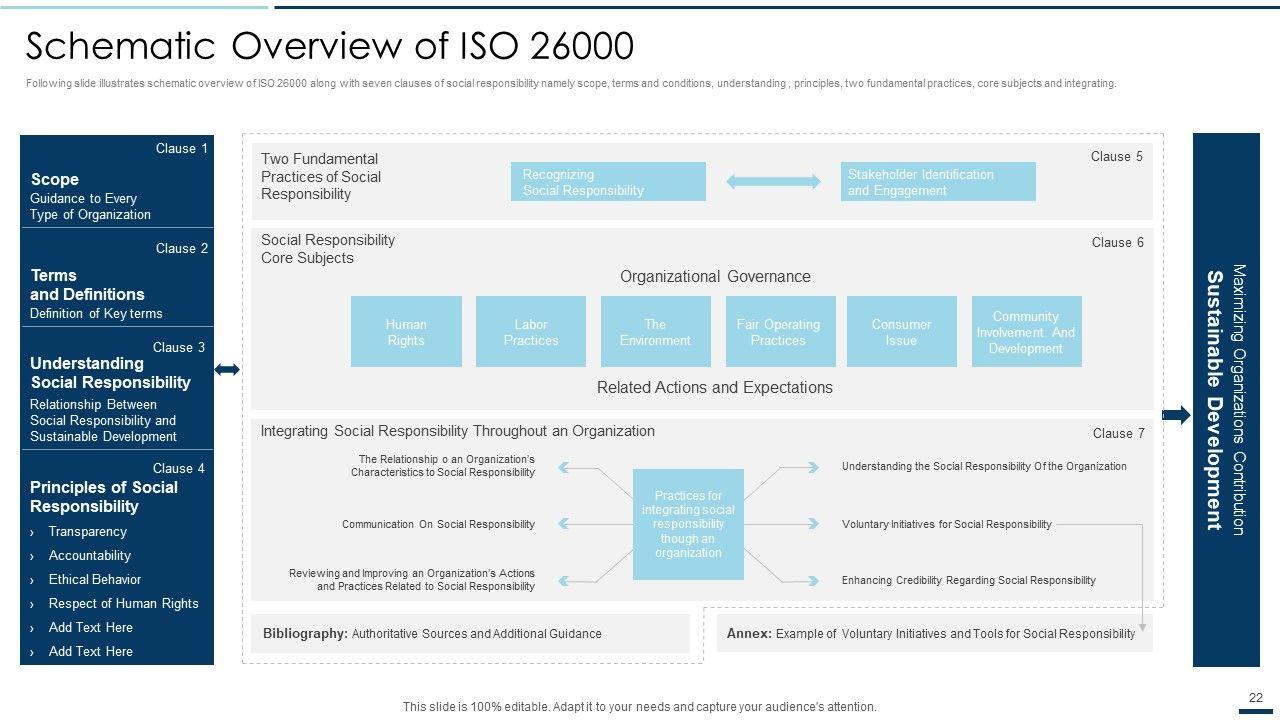Select the chevron bullet beside Transparency
The height and width of the screenshot is (720, 1280).
point(32,533)
